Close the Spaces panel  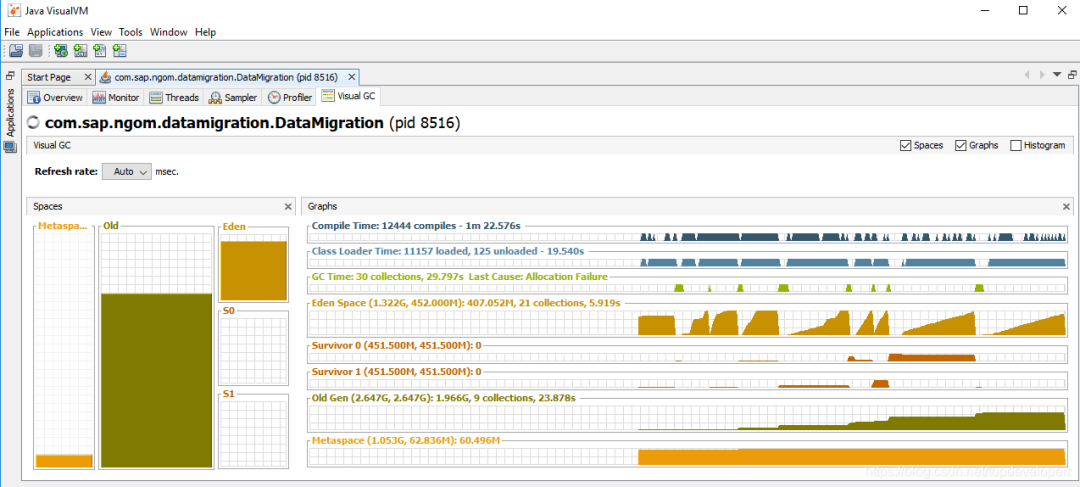(288, 206)
